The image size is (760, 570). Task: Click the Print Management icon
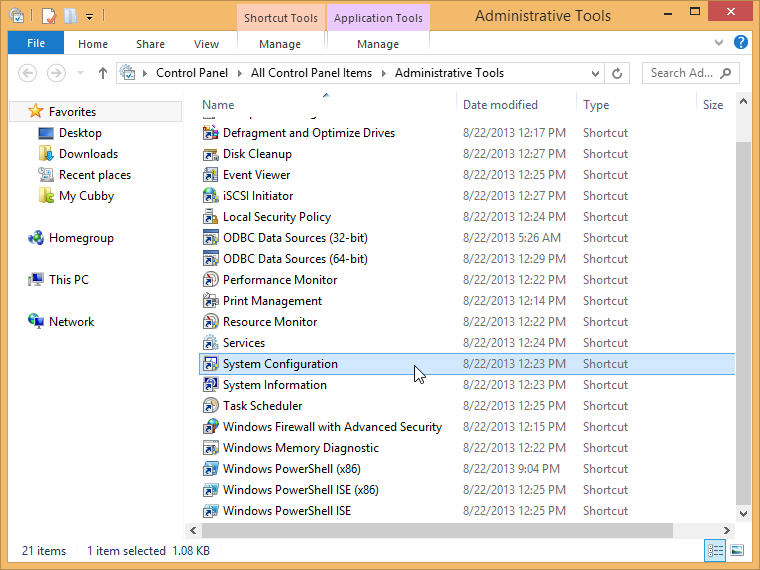coord(210,301)
